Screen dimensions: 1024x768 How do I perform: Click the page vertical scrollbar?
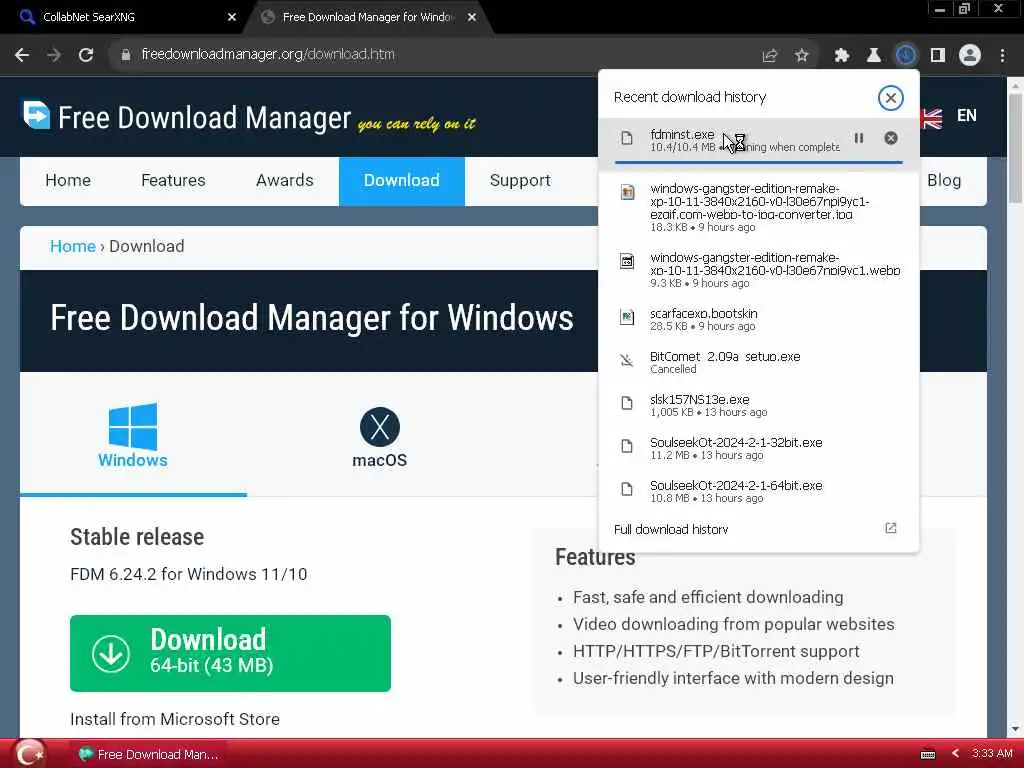[1015, 148]
